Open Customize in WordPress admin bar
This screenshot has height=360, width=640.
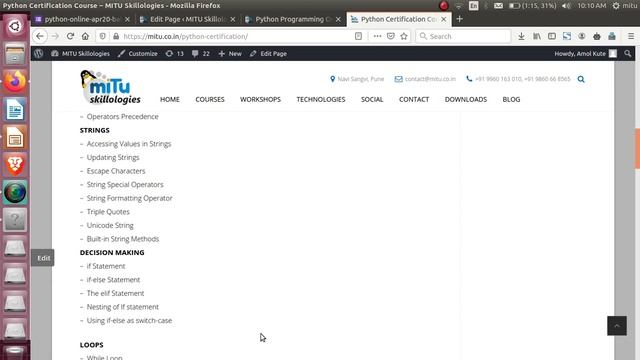pyautogui.click(x=138, y=53)
